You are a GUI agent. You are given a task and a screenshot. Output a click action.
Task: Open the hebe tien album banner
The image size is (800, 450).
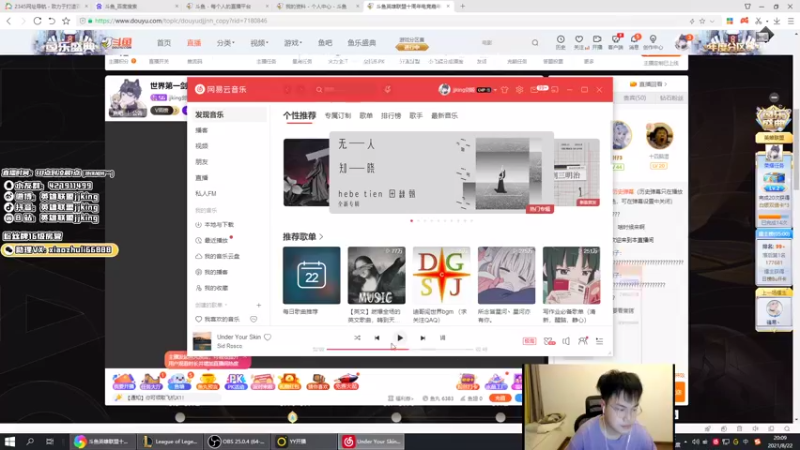[441, 172]
